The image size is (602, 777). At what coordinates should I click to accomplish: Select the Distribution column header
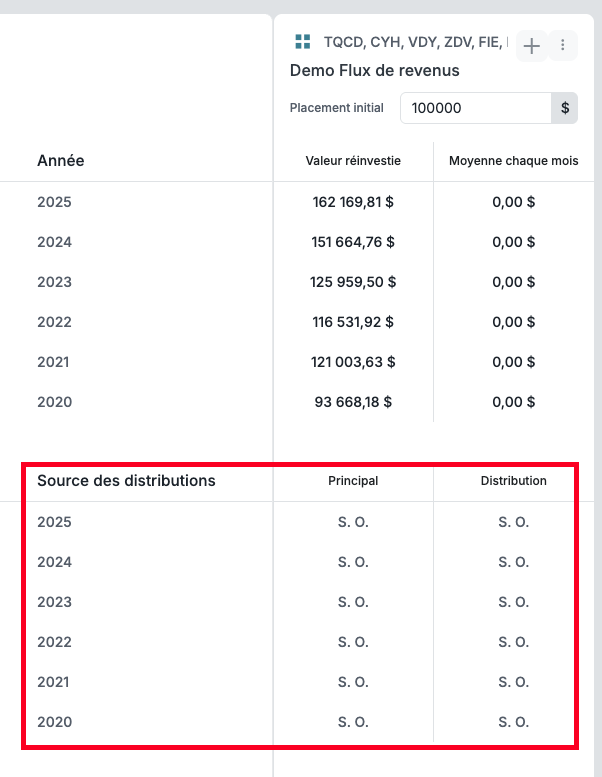click(x=514, y=481)
